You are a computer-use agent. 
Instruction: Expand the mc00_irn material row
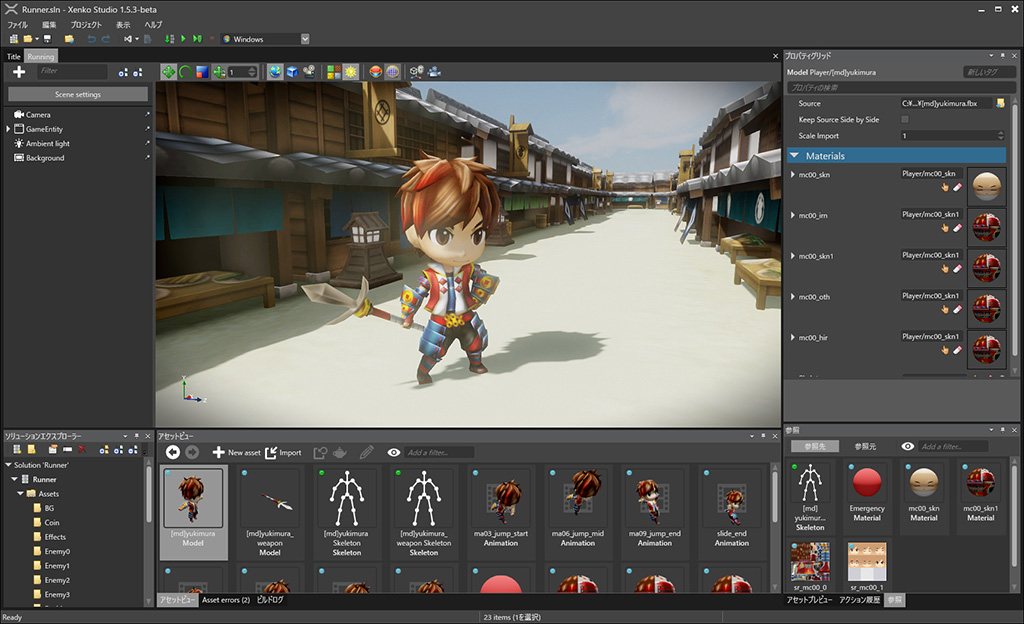793,215
